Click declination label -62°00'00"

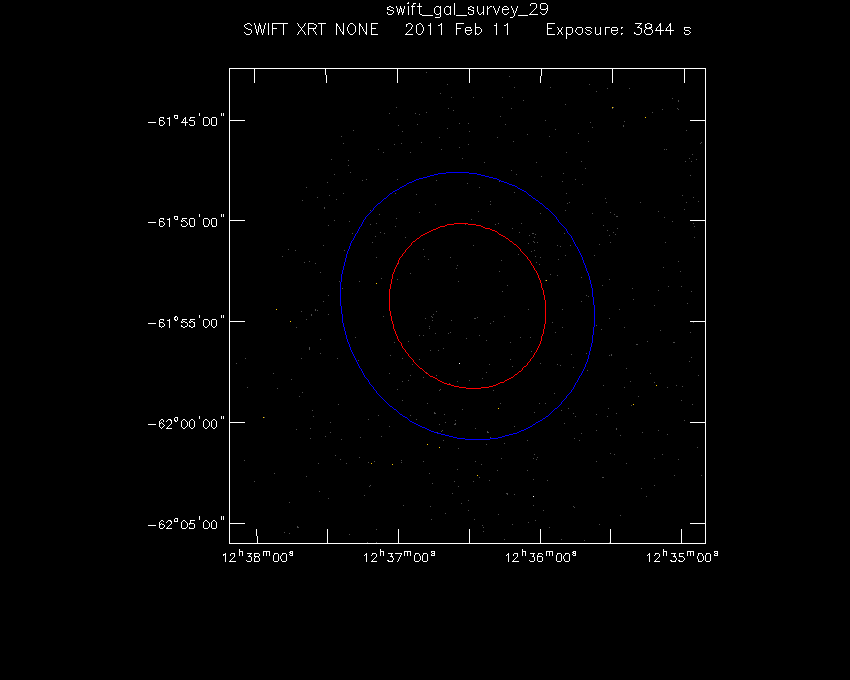pyautogui.click(x=186, y=424)
